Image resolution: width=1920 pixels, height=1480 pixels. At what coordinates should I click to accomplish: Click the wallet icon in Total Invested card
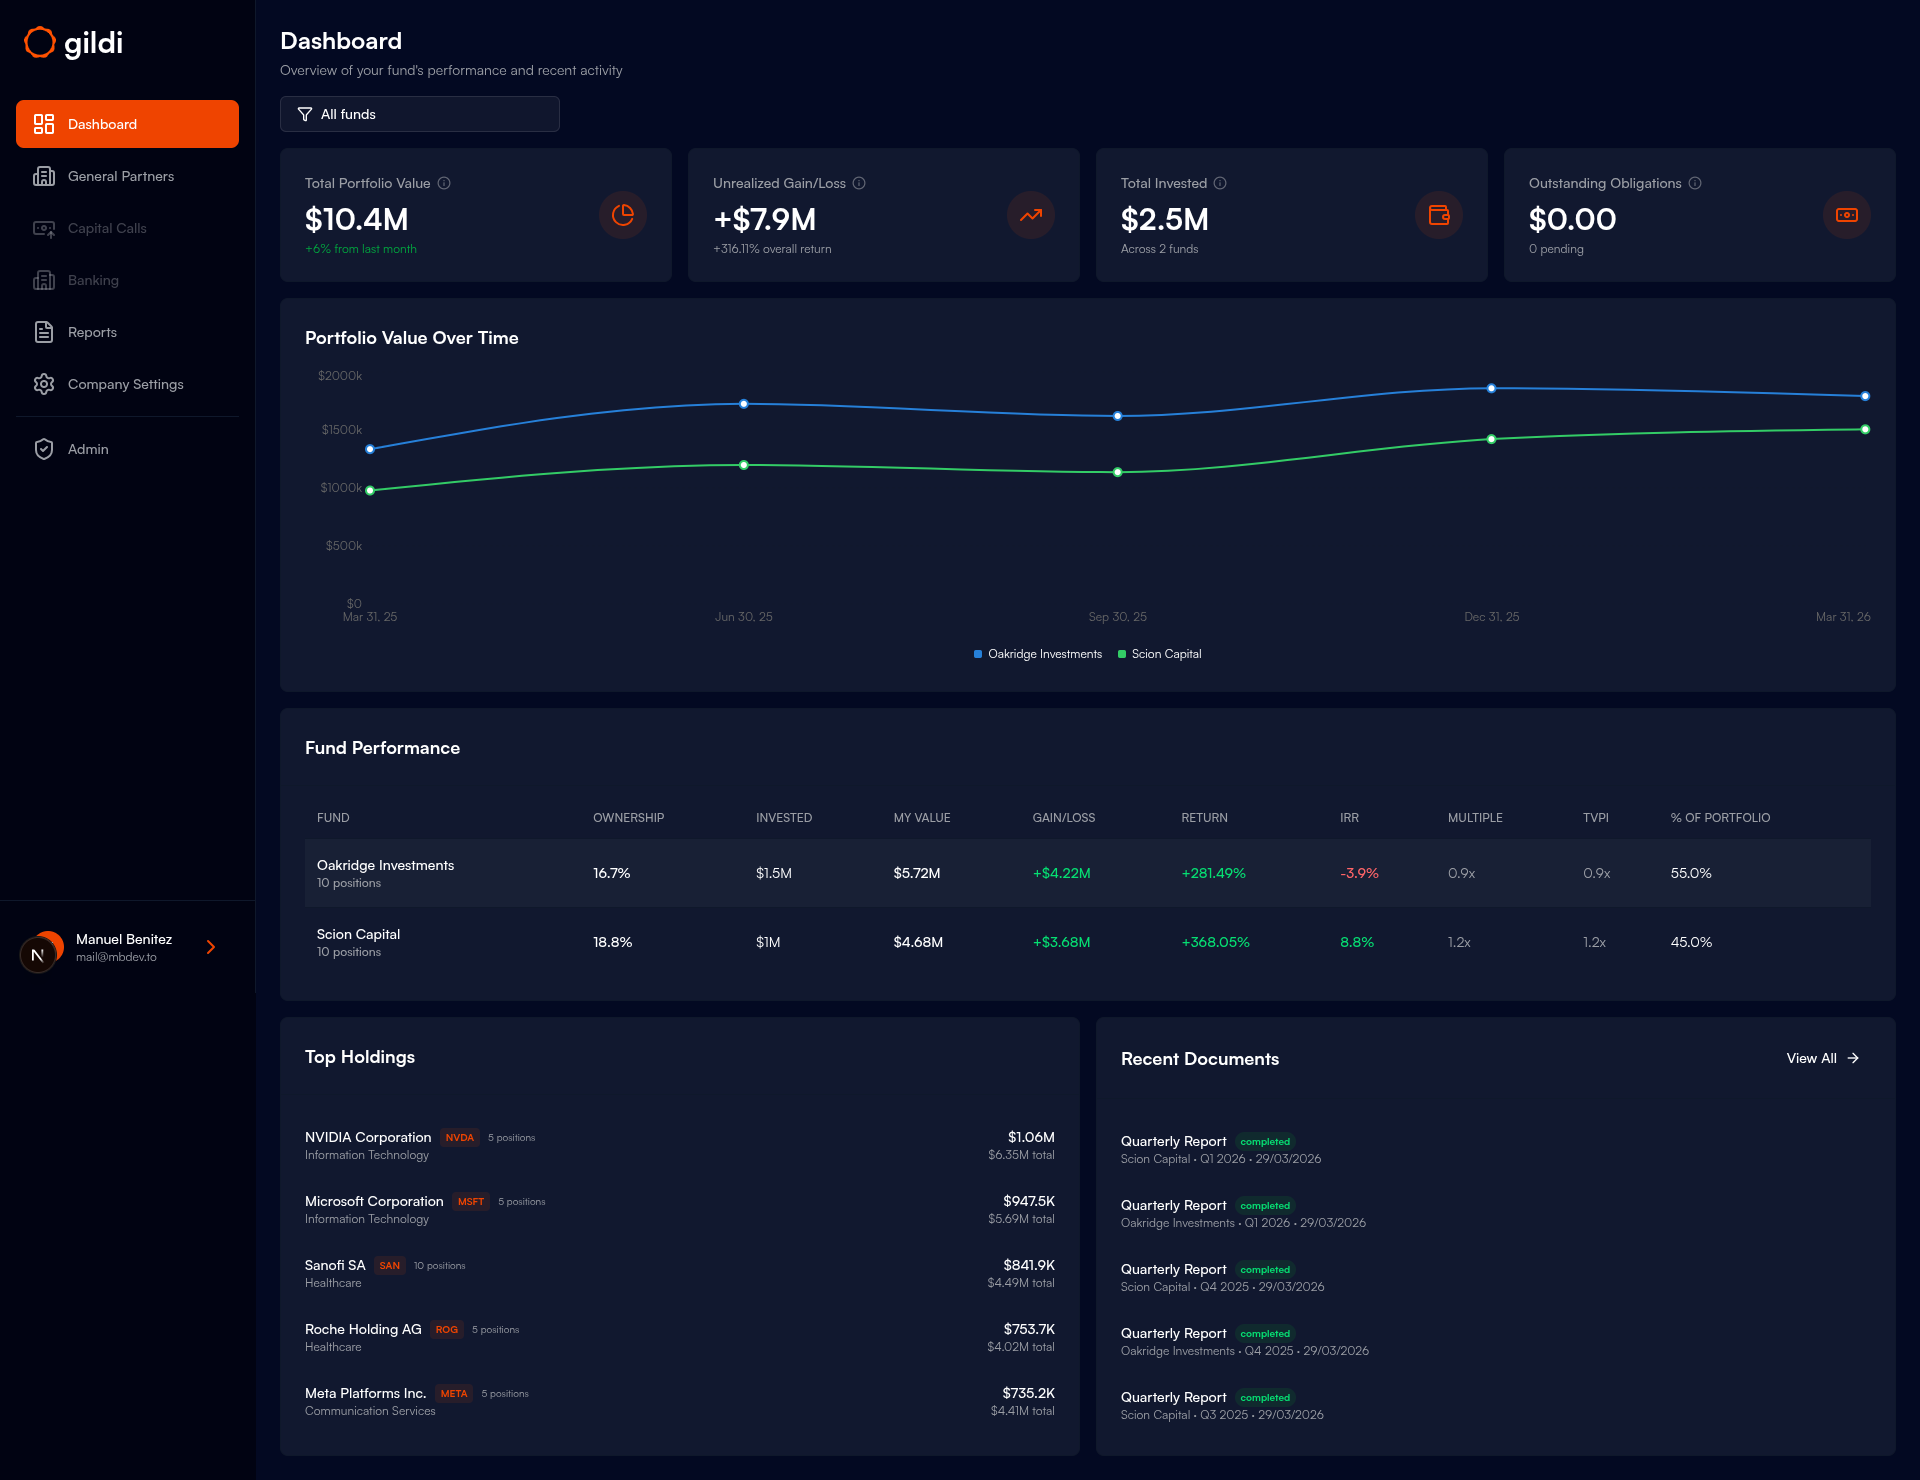(1439, 215)
